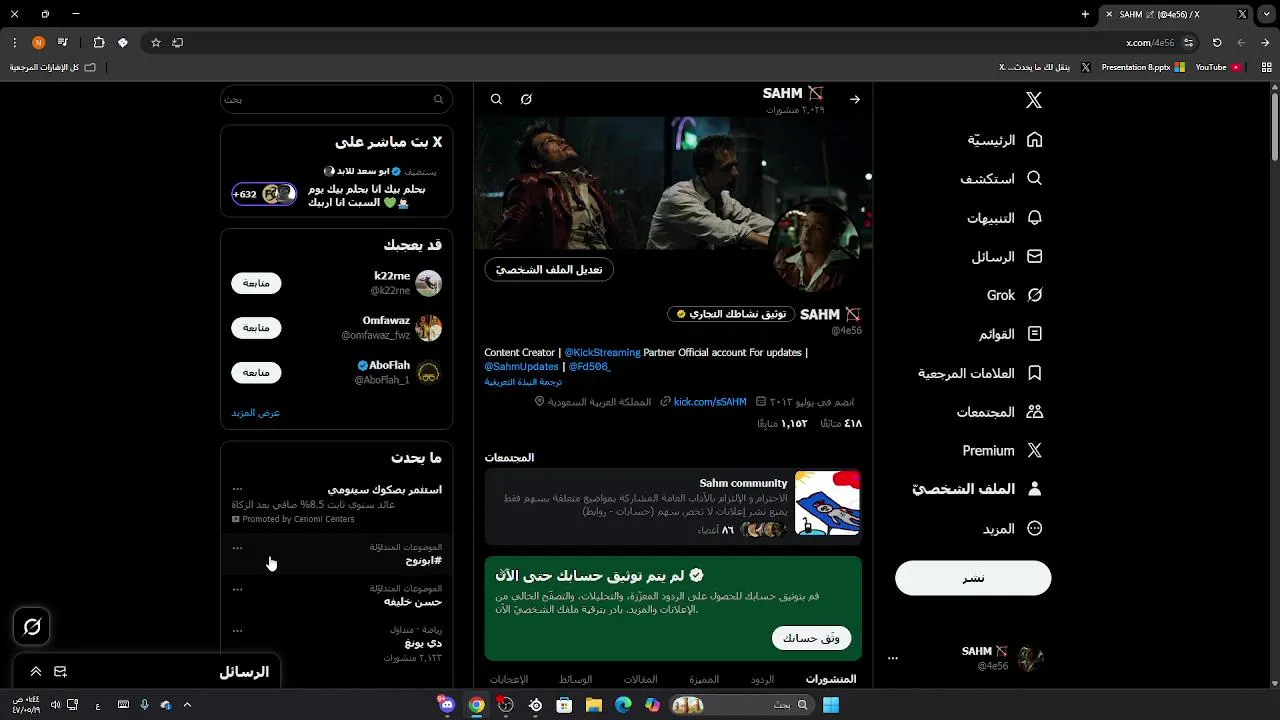
Task: Click the back arrow on profile header
Action: point(855,99)
